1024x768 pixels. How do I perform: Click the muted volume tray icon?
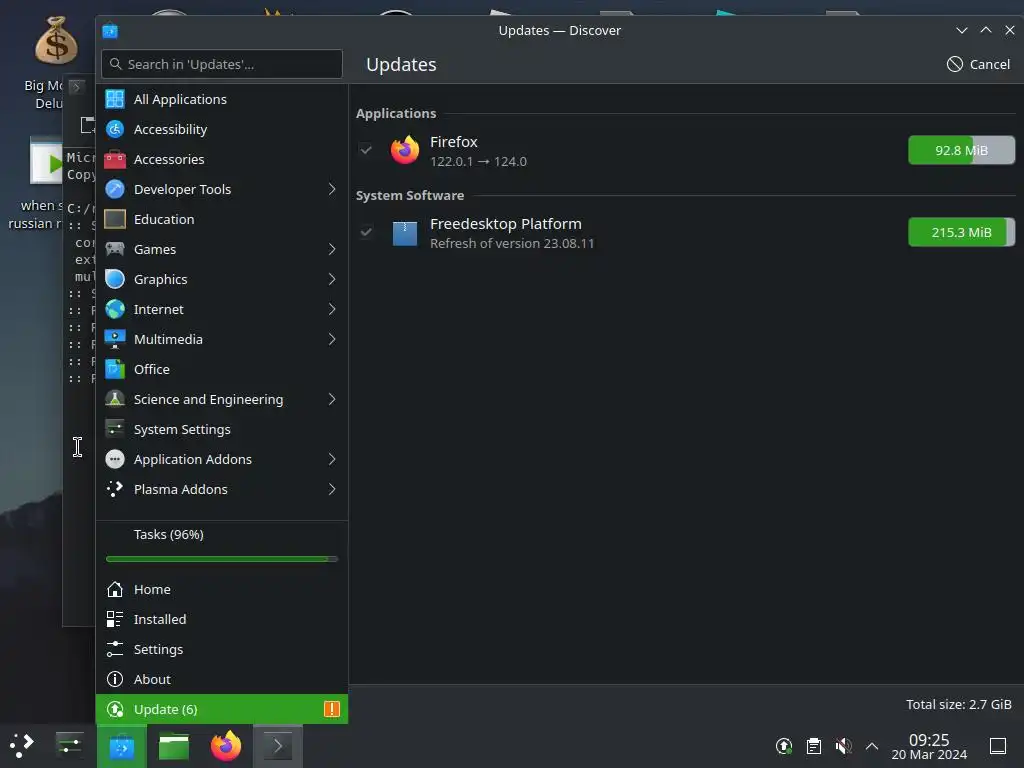click(x=843, y=746)
